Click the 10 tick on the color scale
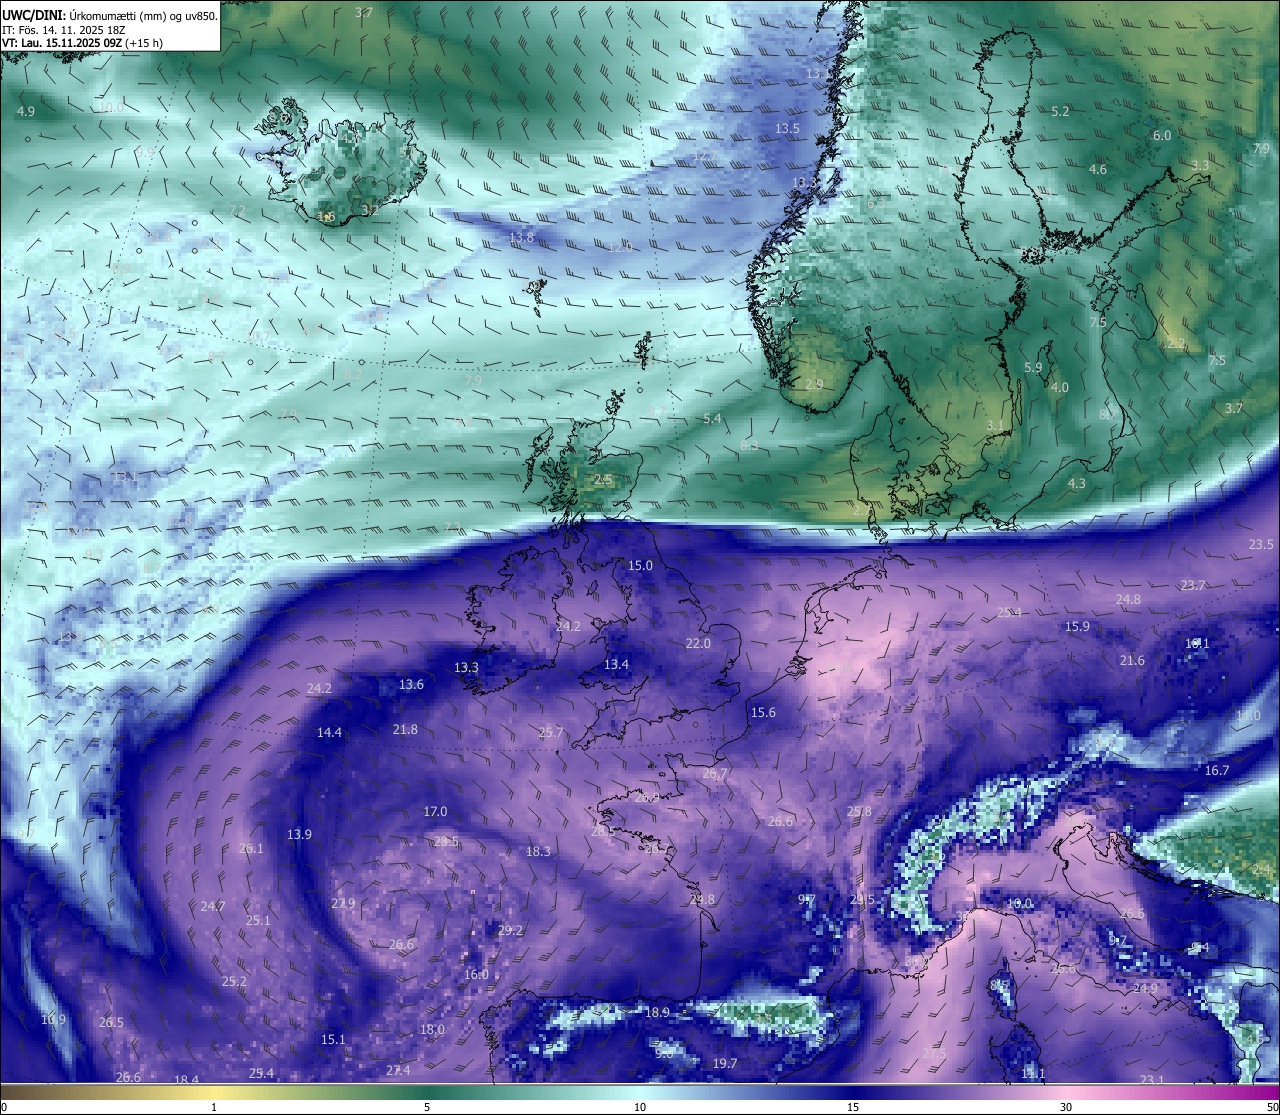 pos(640,1107)
